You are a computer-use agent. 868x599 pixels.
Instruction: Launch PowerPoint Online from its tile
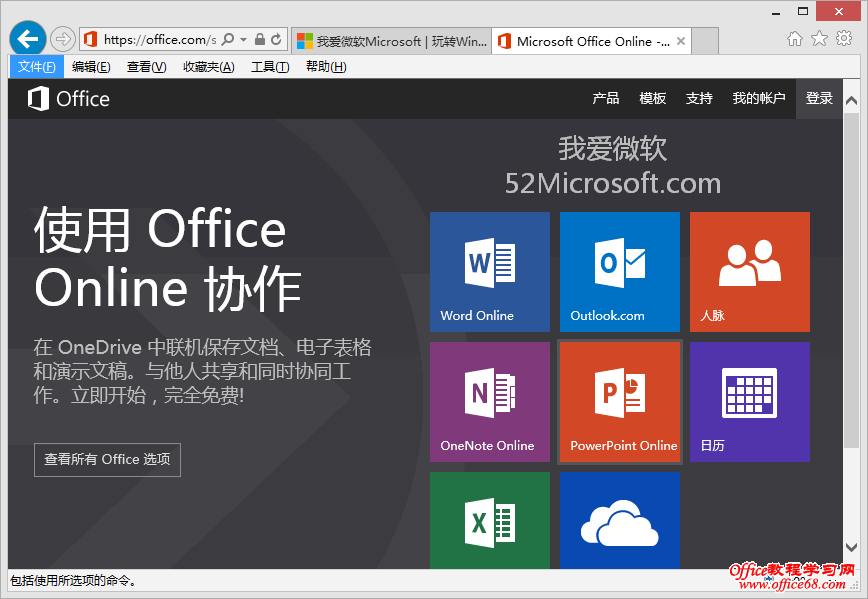coord(619,401)
